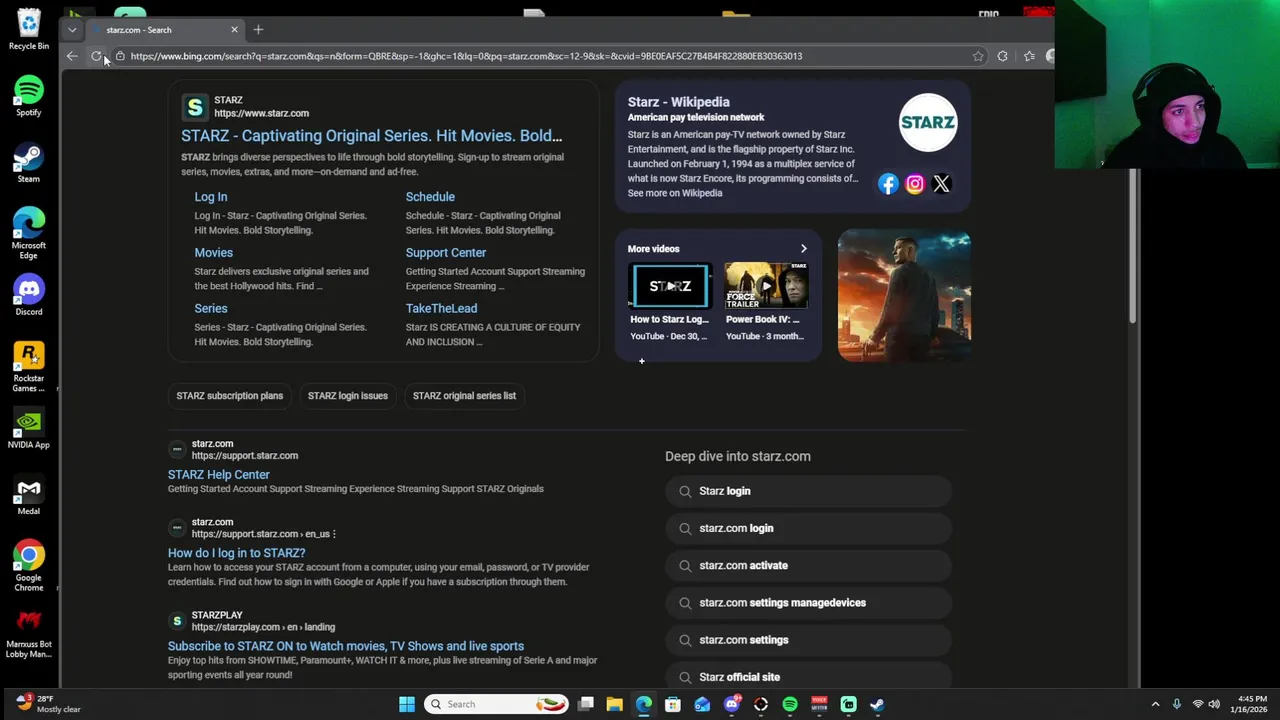1280x720 pixels.
Task: Open the large Starz promotional image
Action: click(904, 296)
